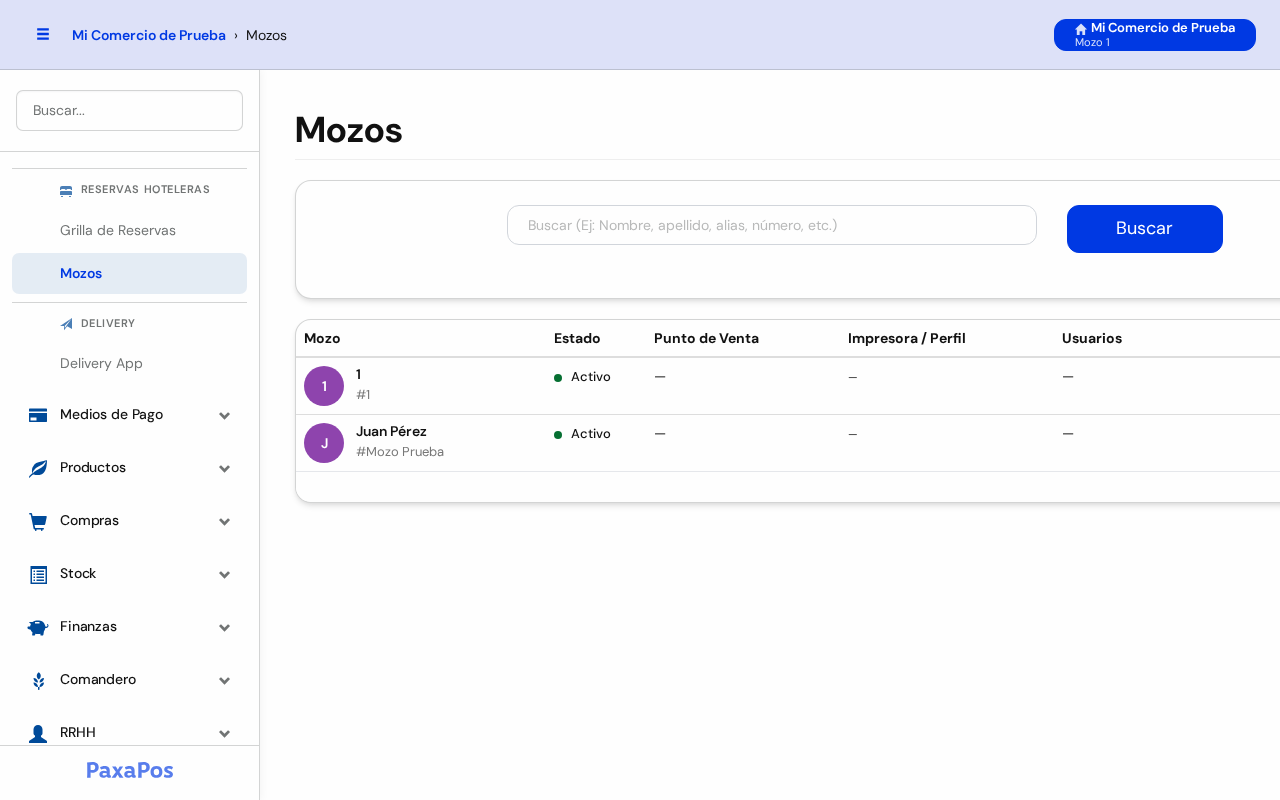Open the Medios de Pago menu label
This screenshot has height=800, width=1280.
point(111,414)
